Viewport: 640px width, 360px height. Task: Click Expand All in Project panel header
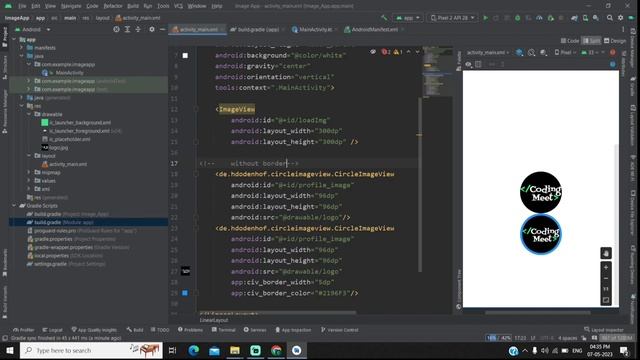click(127, 29)
